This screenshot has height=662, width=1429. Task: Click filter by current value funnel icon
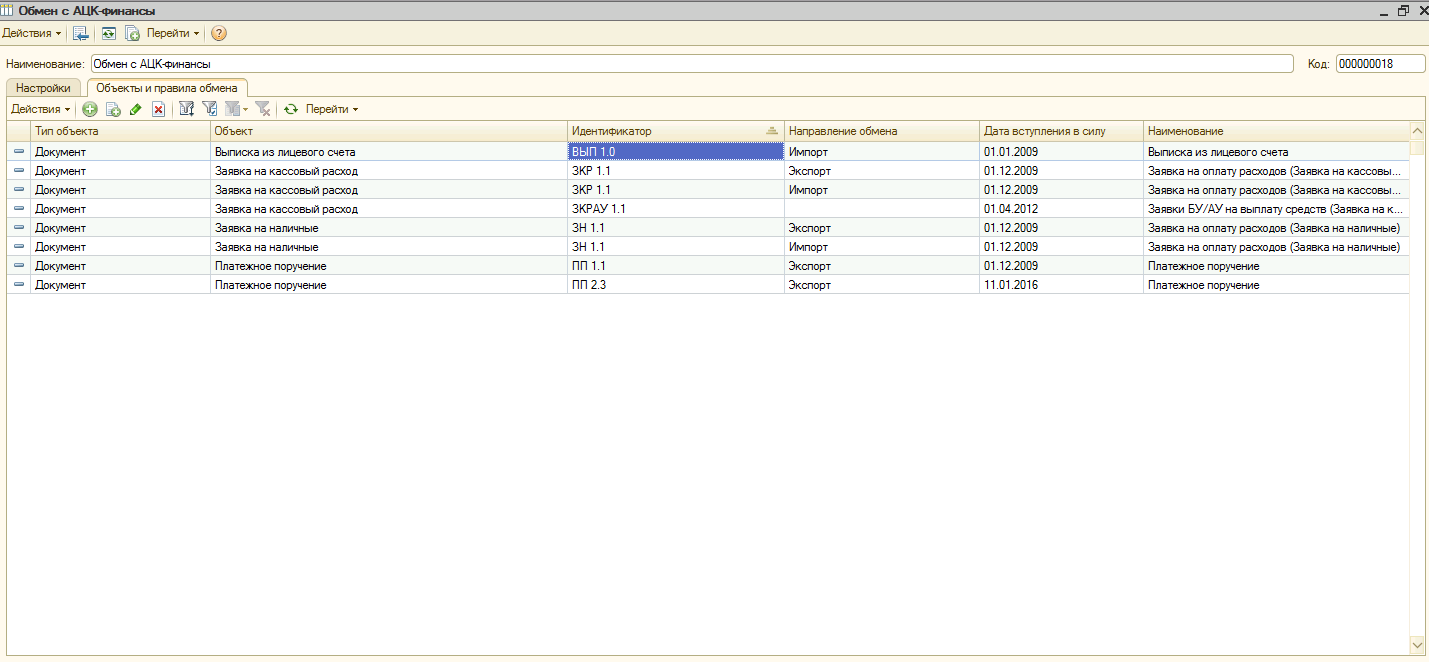coord(210,109)
